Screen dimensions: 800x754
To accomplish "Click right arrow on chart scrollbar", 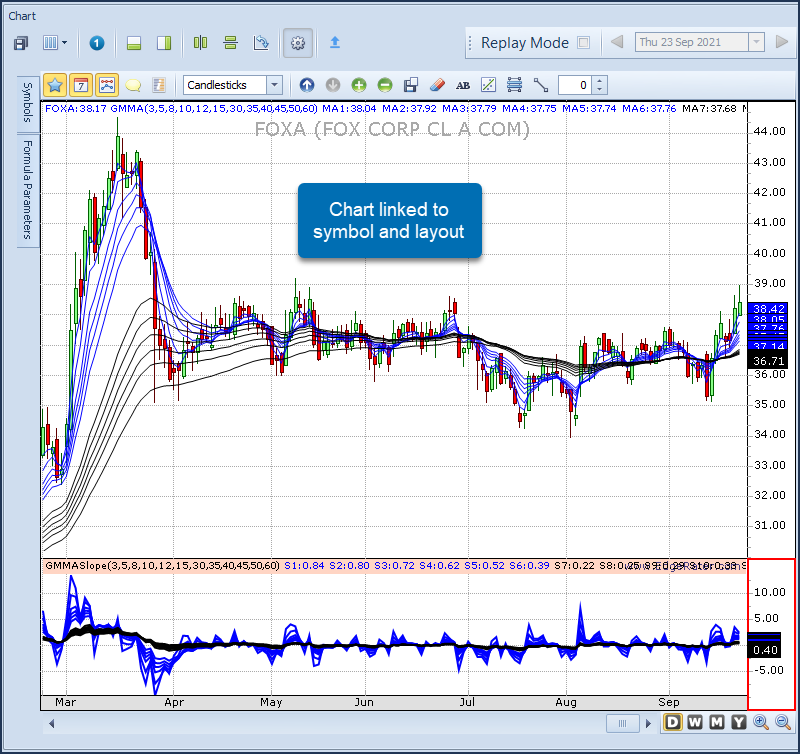I will point(648,723).
